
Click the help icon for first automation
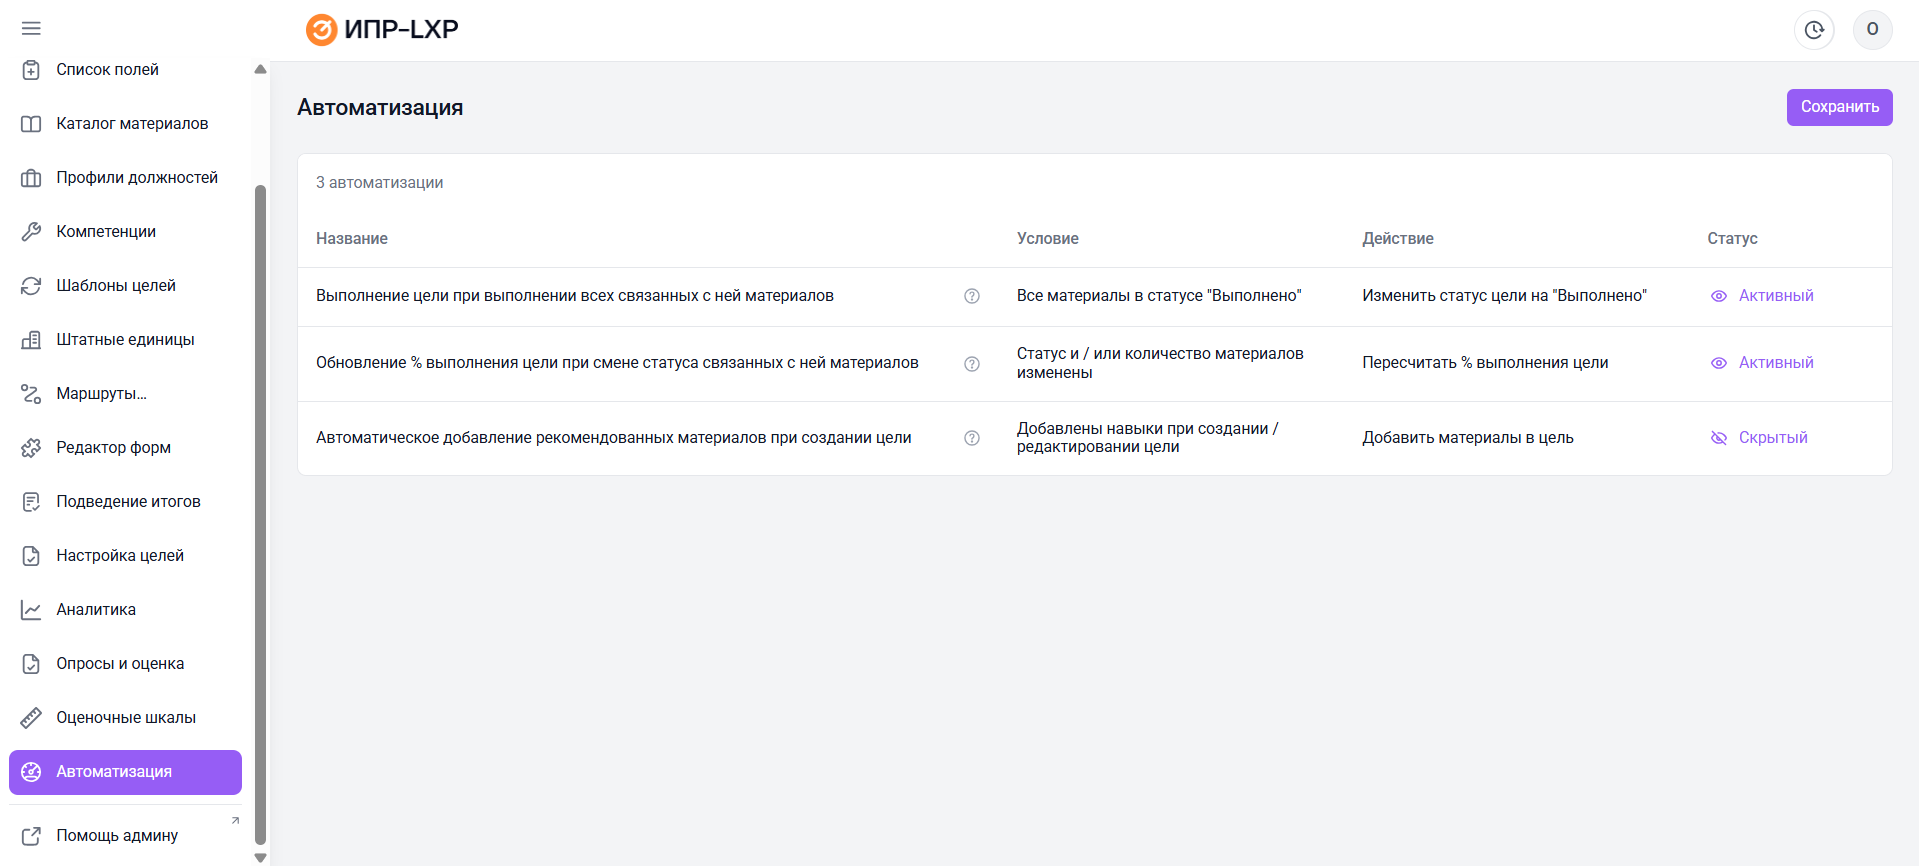(x=971, y=296)
